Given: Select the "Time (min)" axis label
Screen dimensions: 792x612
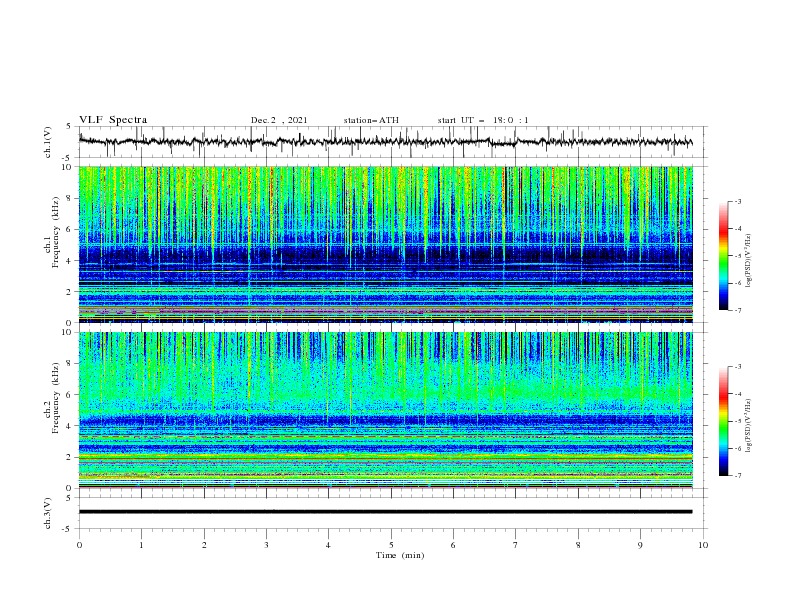Looking at the screenshot, I should [400, 555].
